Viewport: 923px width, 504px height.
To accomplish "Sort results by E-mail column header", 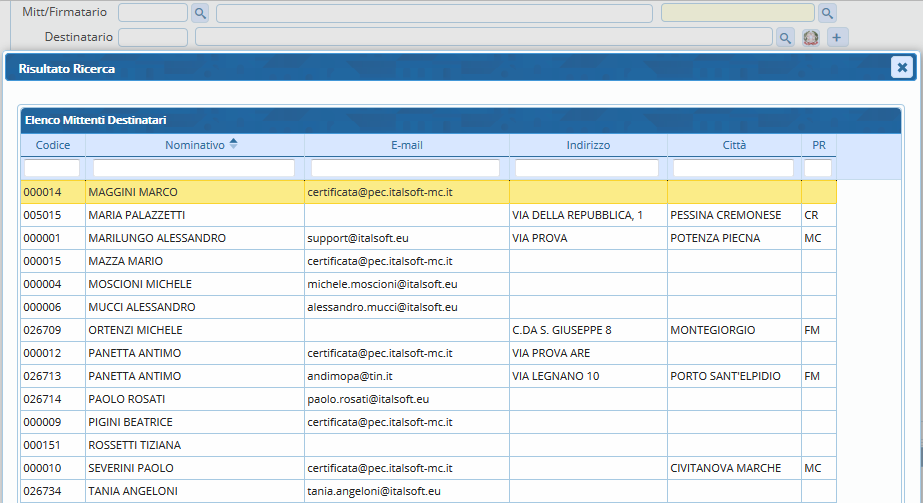I will click(406, 145).
